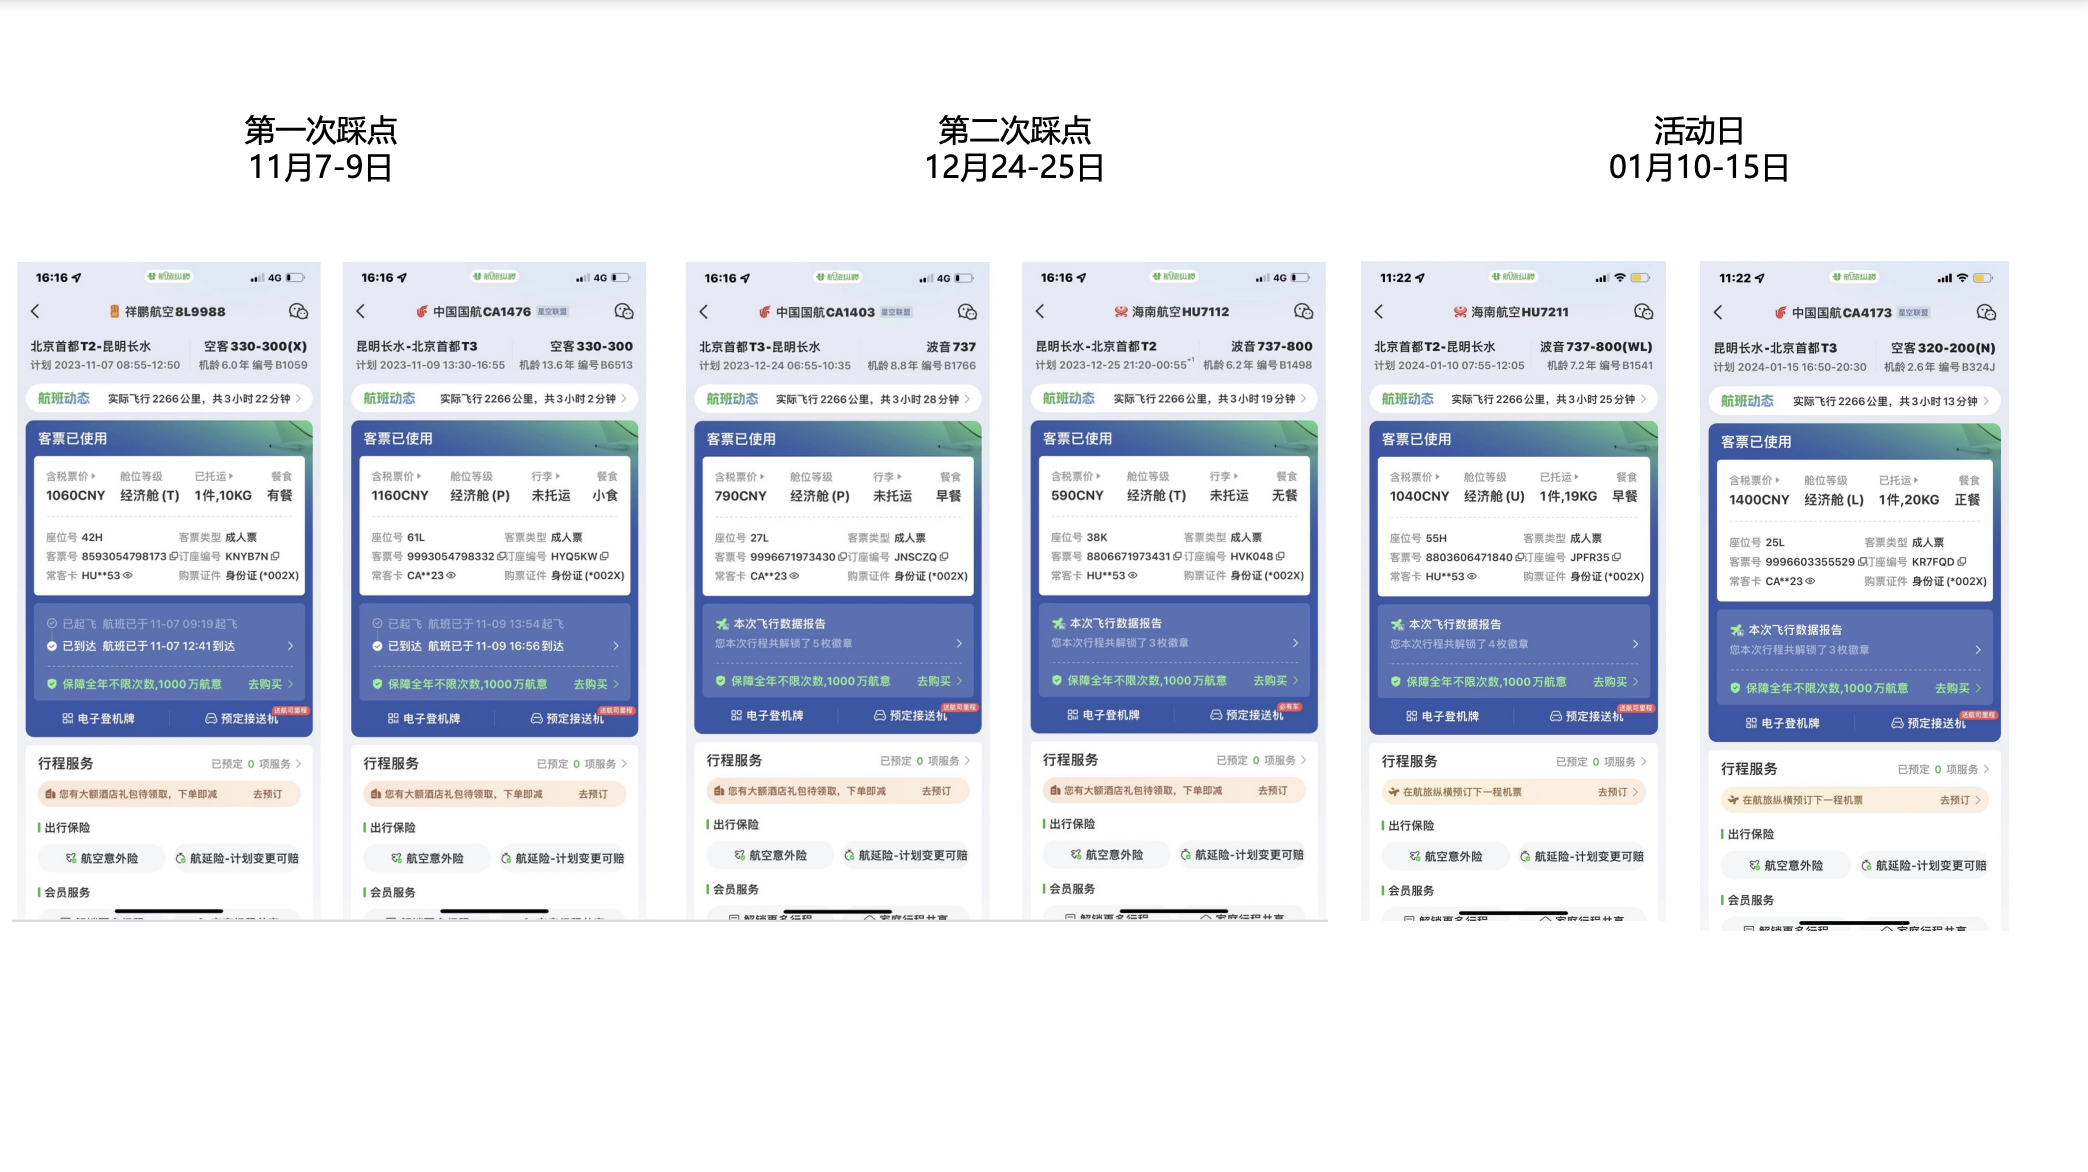Screen dimensions: 2088x1172
Task: Show hidden frequent-flyer number on HU7211 ticket
Action: (1472, 576)
